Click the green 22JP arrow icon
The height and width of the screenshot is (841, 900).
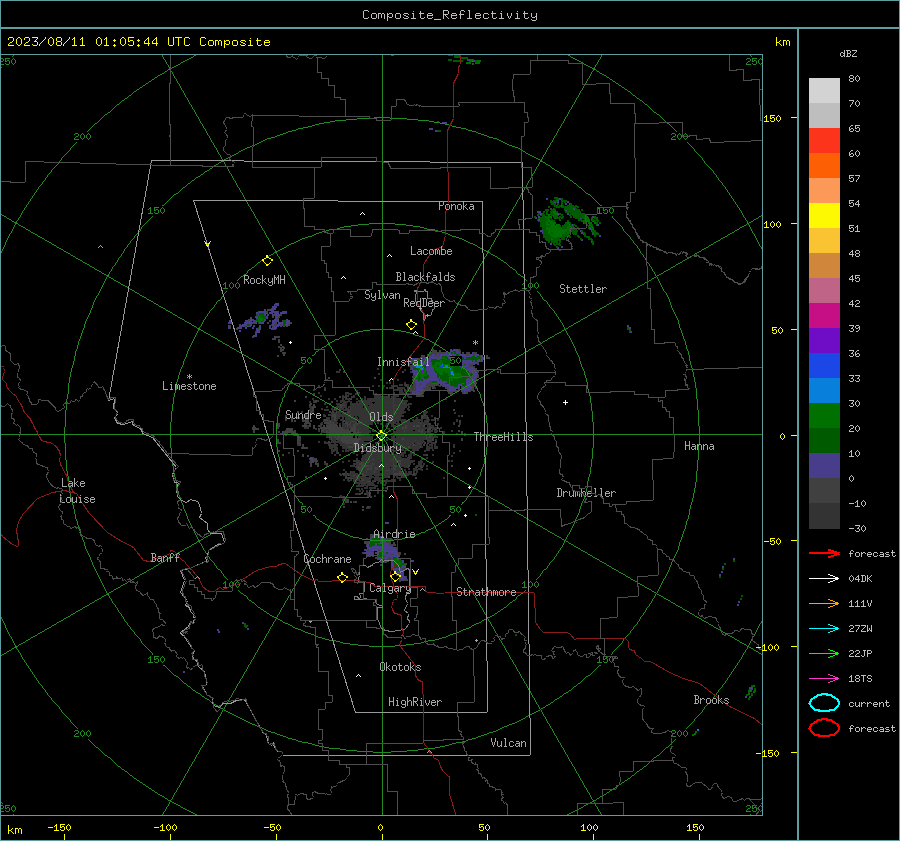824,653
